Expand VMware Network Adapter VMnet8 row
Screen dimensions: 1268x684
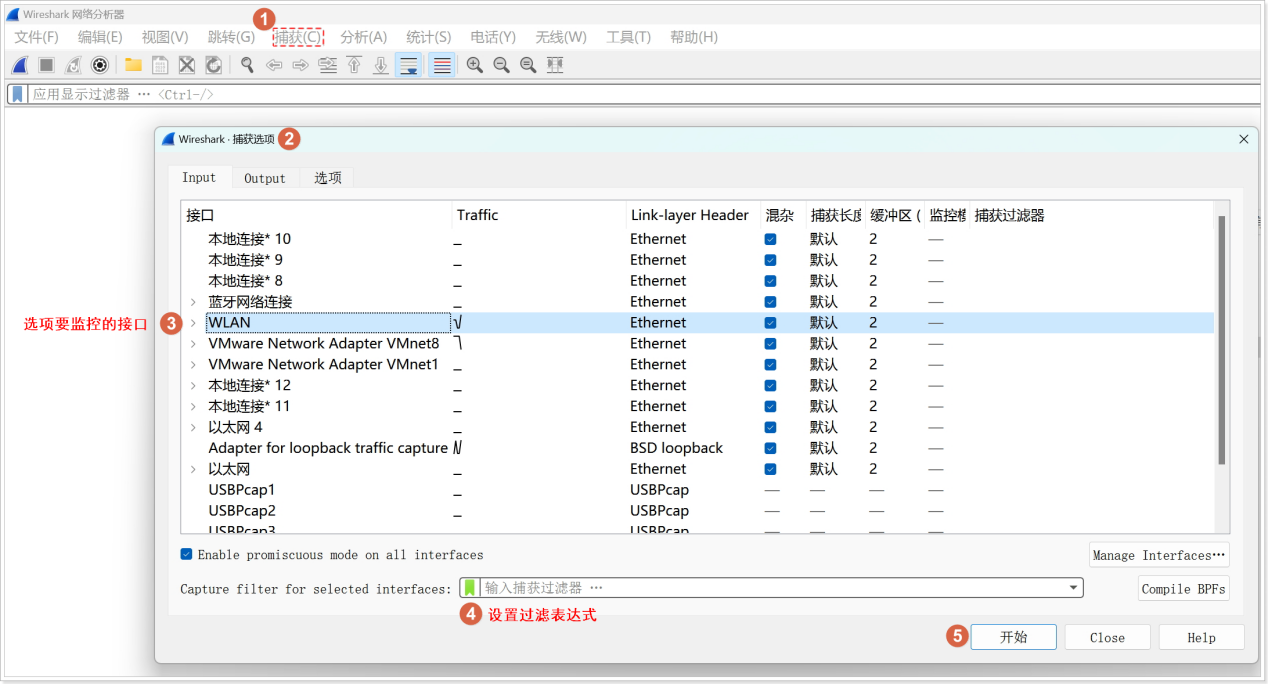click(x=193, y=344)
